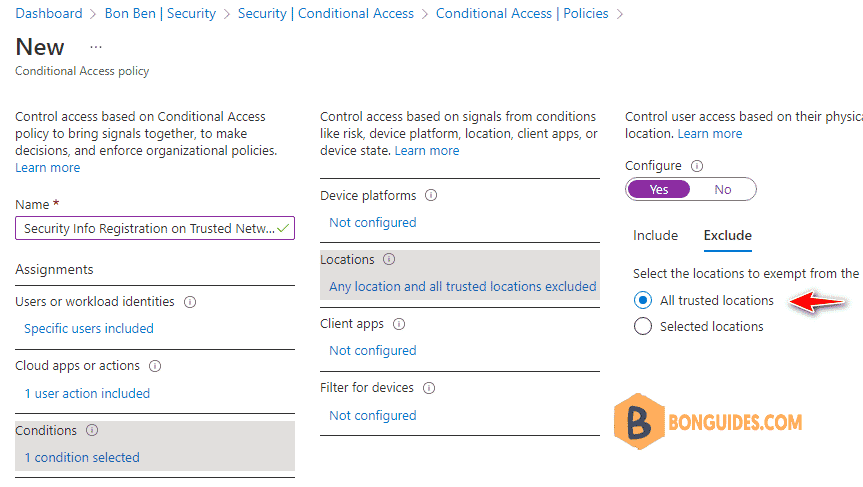Click the info icon beside Locations

(x=389, y=259)
